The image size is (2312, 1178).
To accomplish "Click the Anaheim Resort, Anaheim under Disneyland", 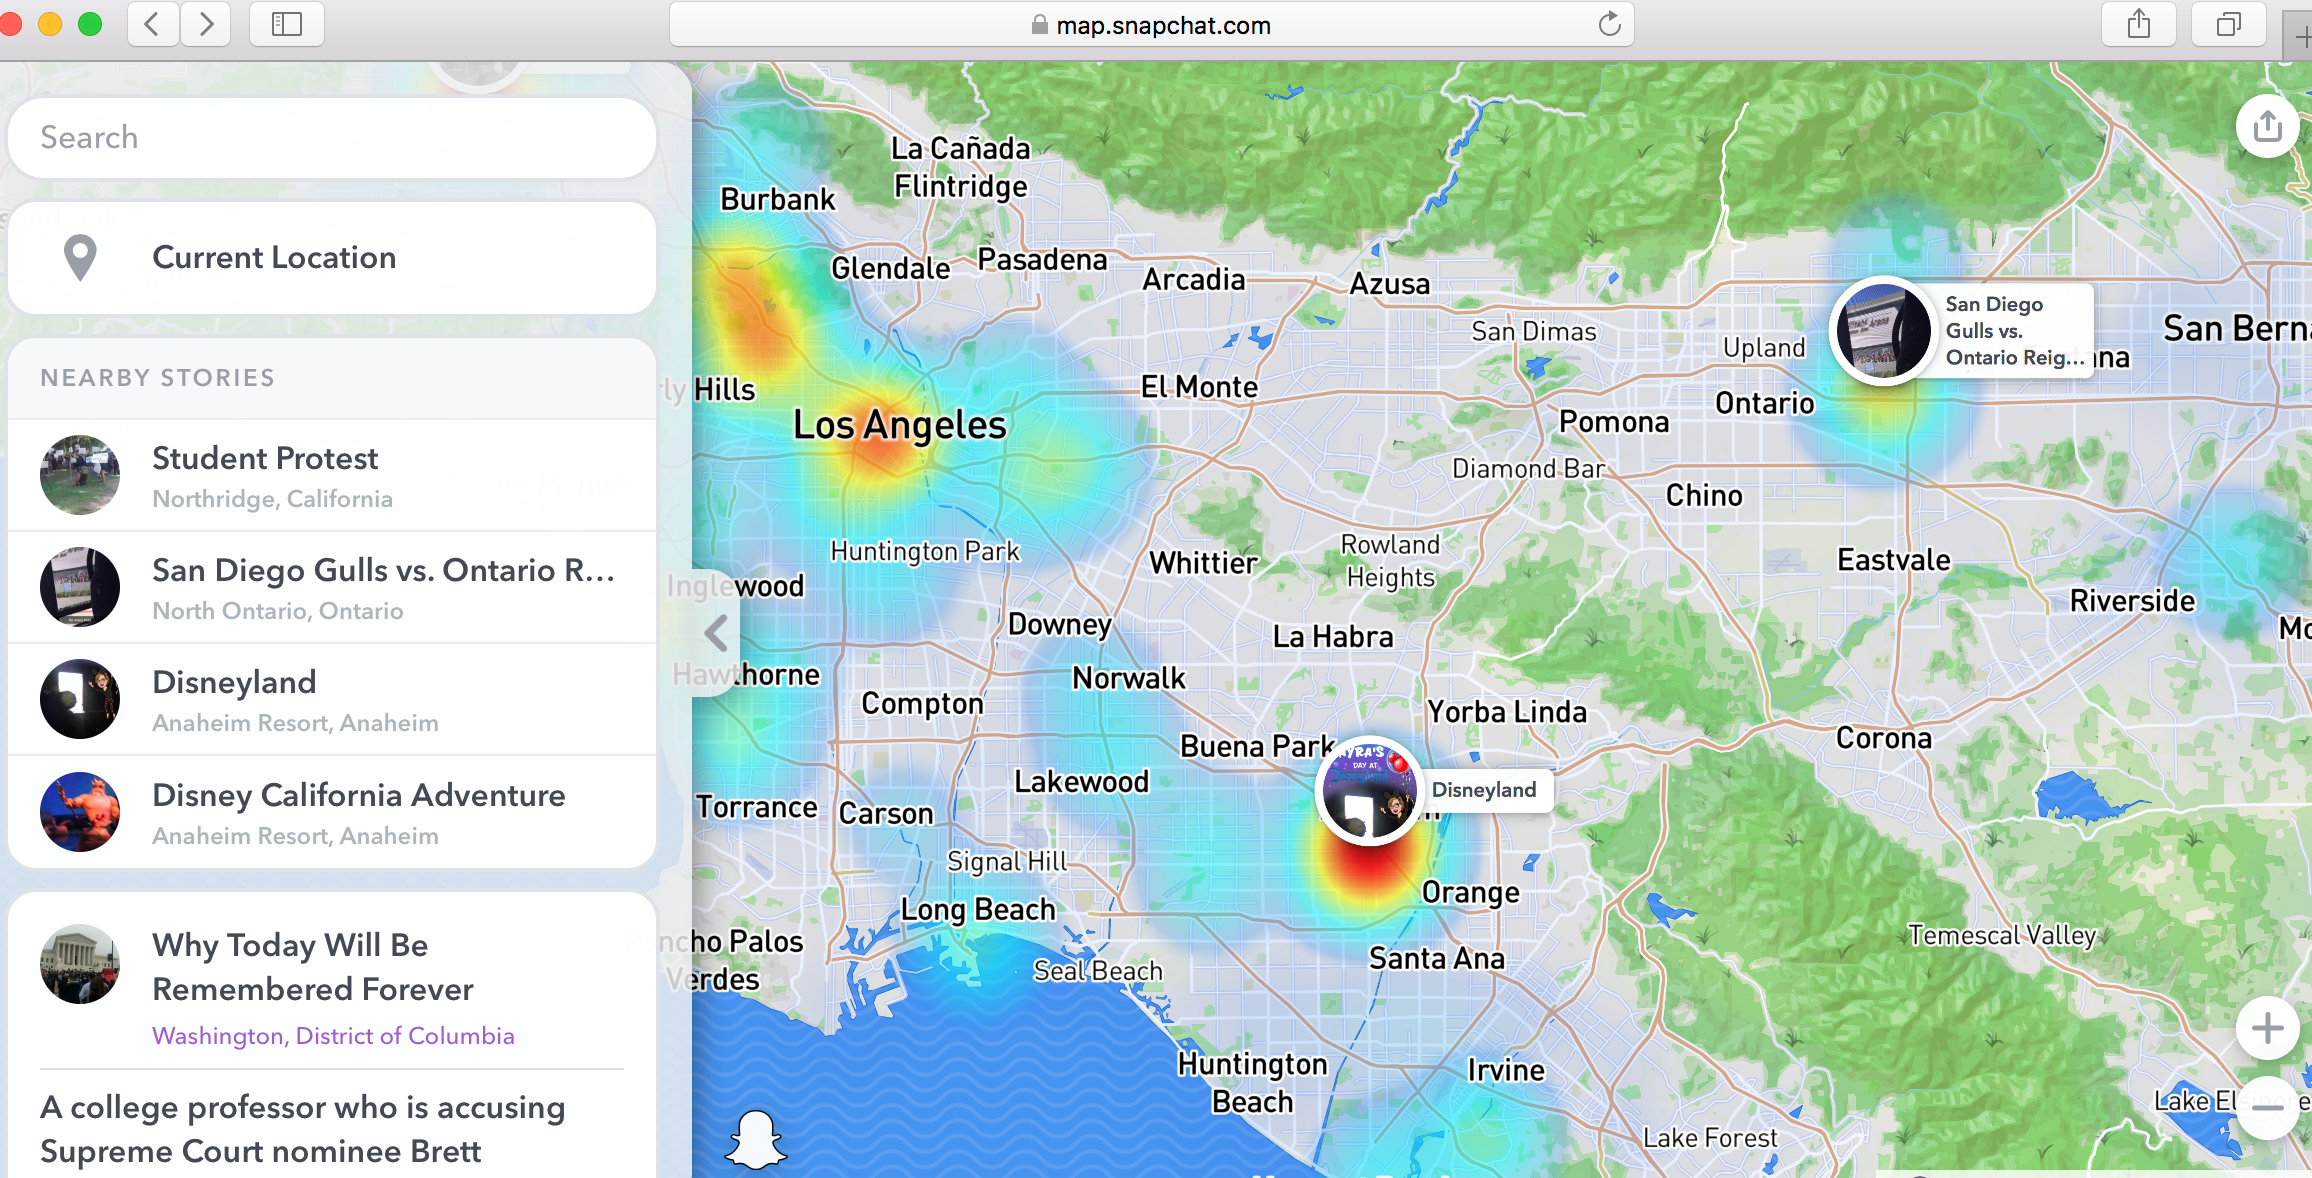I will coord(295,723).
